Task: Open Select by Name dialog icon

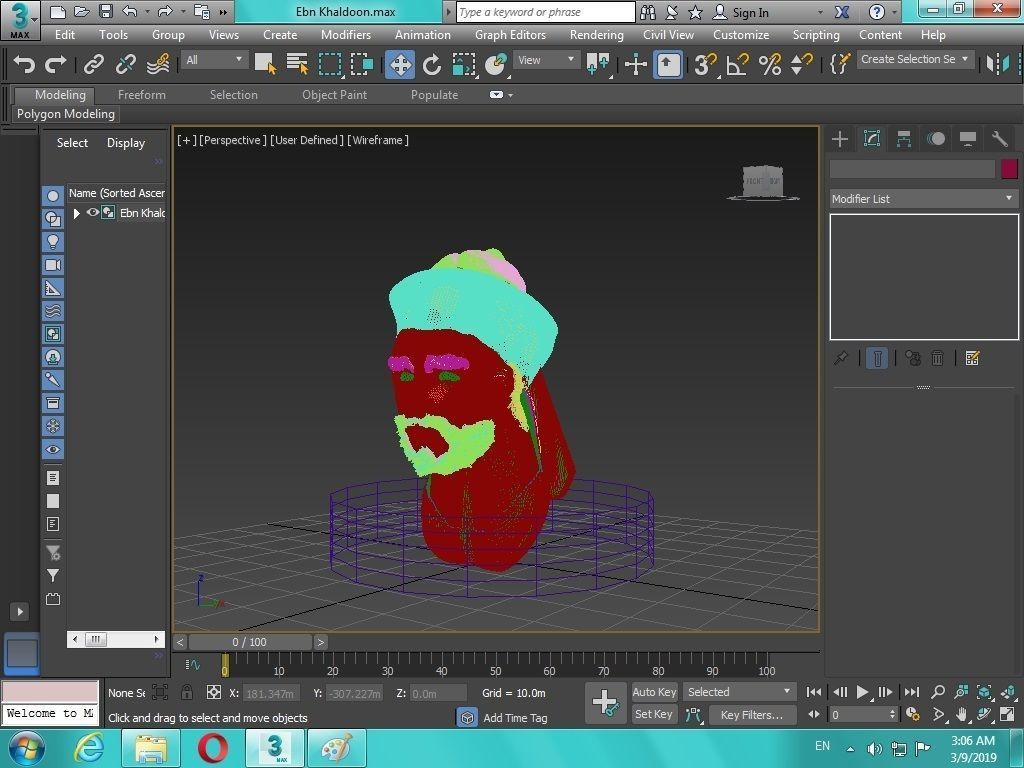Action: [x=297, y=64]
